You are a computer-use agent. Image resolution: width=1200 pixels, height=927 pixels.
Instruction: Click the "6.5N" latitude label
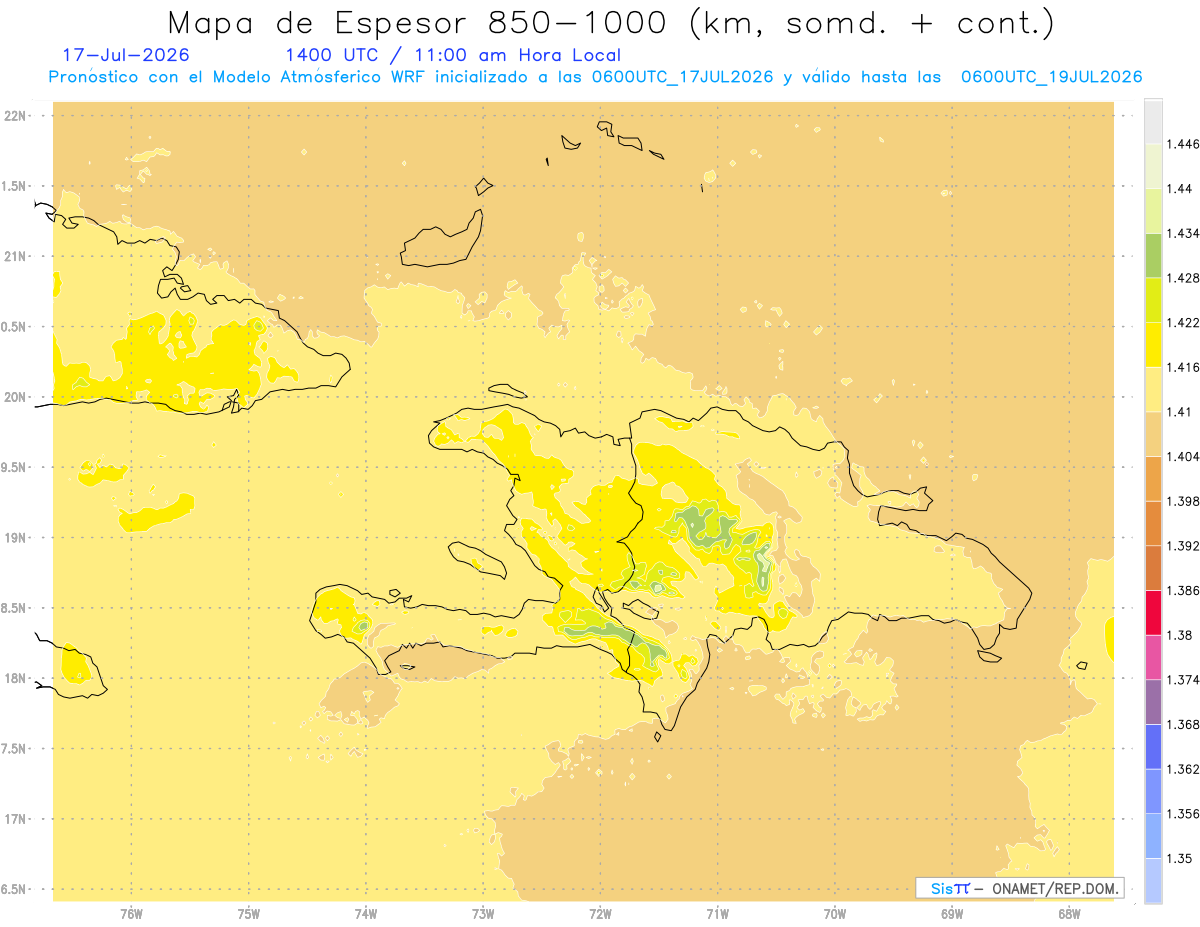pos(13,889)
